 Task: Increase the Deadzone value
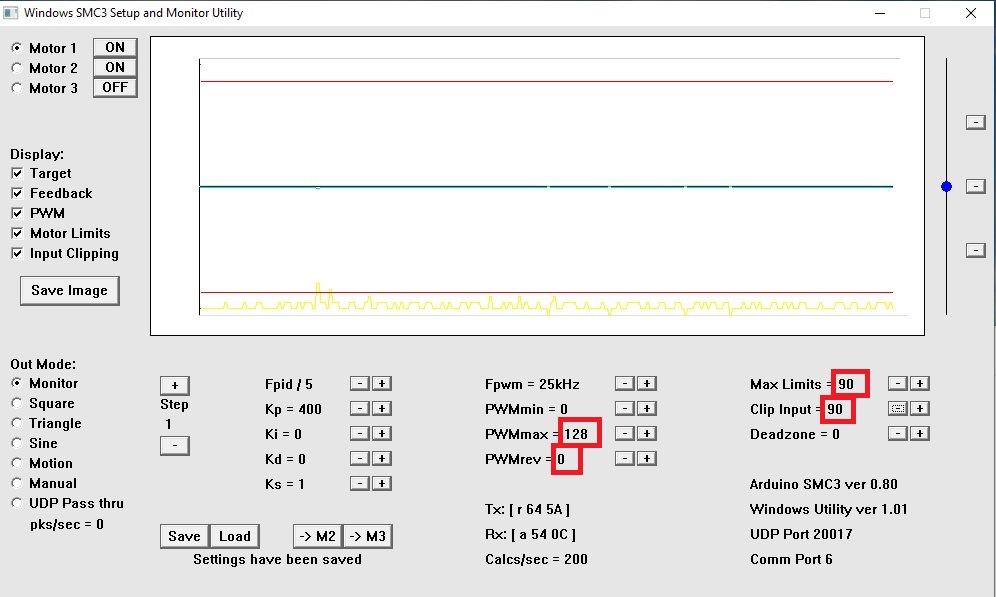tap(920, 433)
